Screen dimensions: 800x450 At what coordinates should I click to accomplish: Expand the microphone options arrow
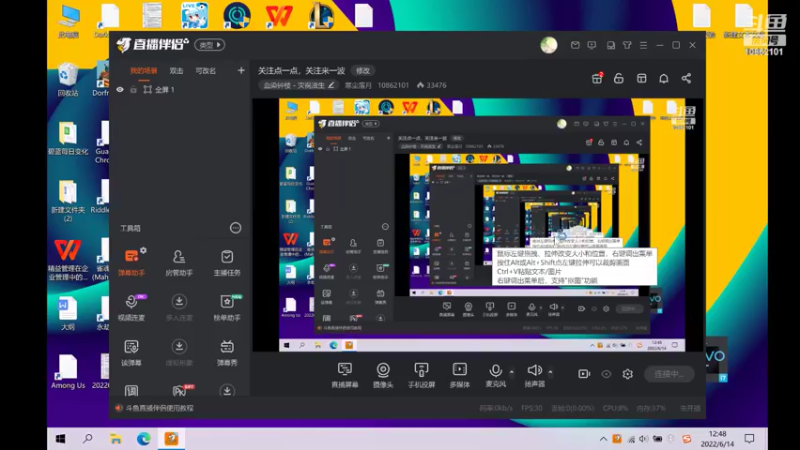coord(512,371)
